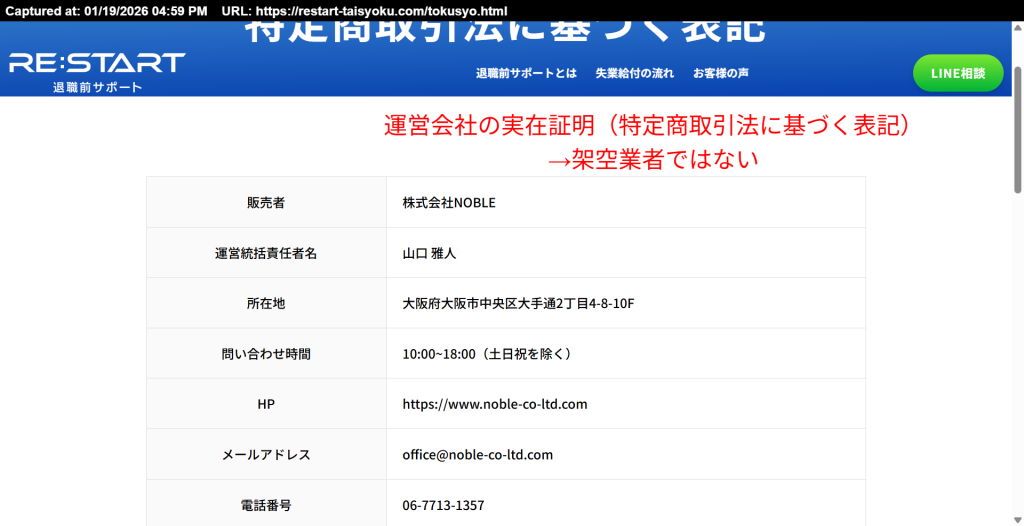Viewport: 1024px width, 526px height.
Task: Click https://www.noble-co-ltd.com text
Action: [x=495, y=404]
